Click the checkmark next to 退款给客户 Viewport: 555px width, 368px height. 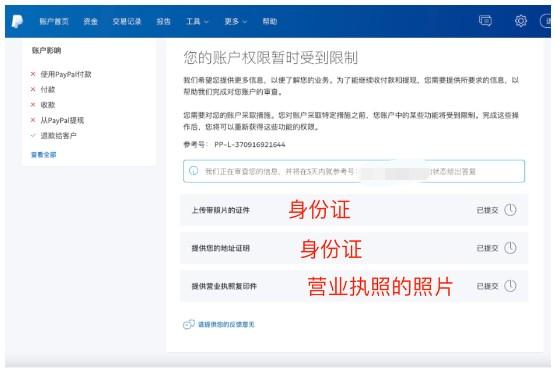33,136
